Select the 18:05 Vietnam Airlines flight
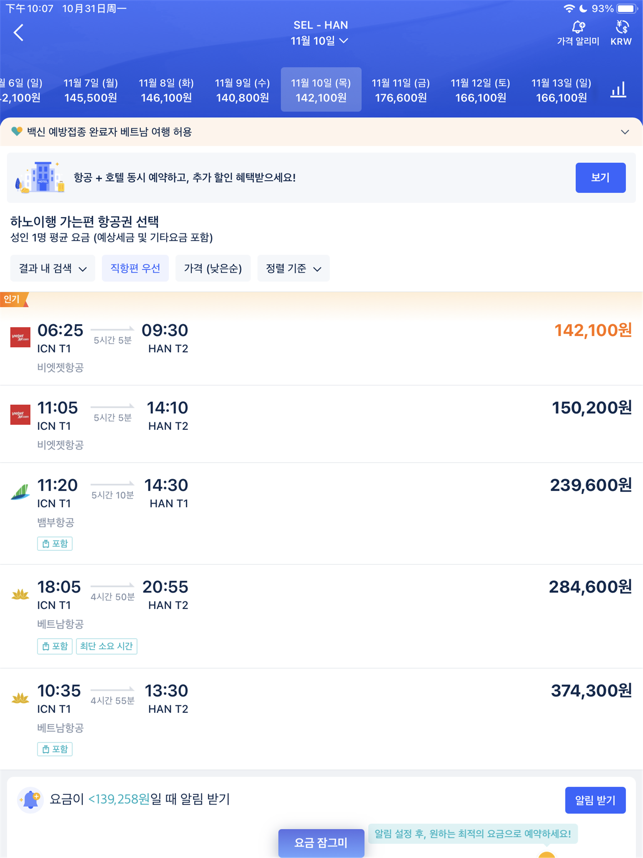 [x=321, y=616]
